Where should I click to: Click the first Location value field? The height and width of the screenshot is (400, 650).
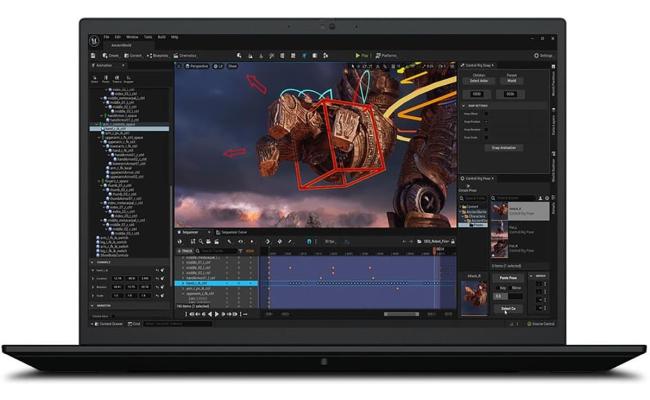(118, 279)
